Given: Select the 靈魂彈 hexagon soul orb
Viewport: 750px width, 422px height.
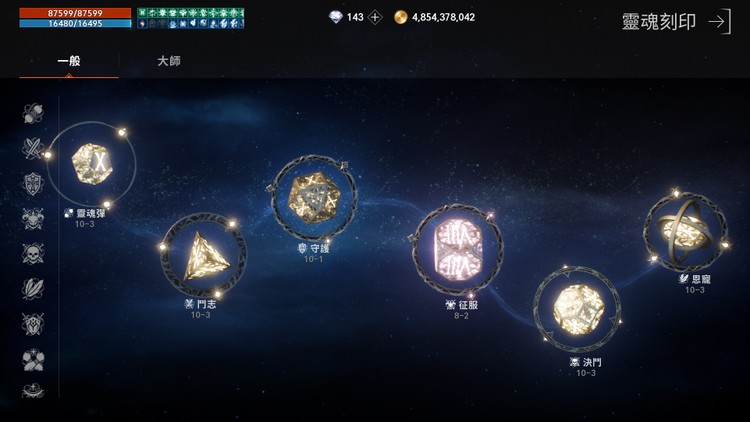Looking at the screenshot, I should pos(92,164).
